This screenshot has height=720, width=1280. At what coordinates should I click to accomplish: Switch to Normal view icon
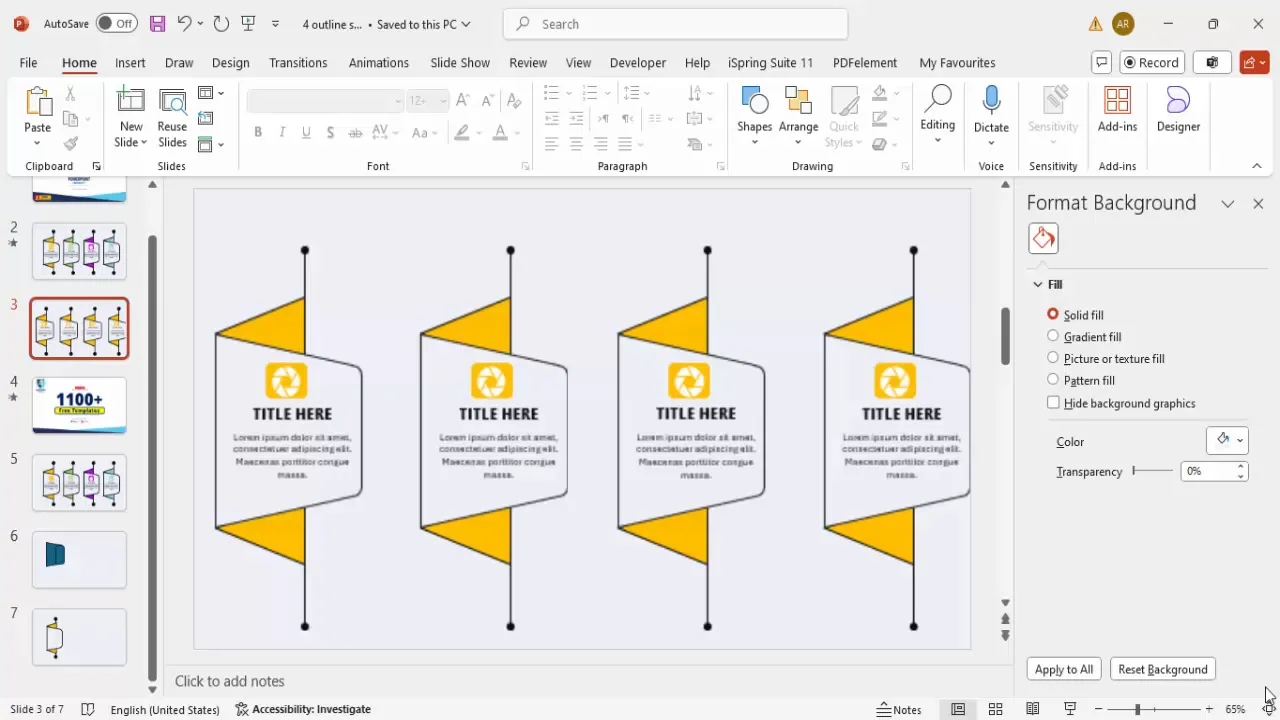(x=958, y=709)
